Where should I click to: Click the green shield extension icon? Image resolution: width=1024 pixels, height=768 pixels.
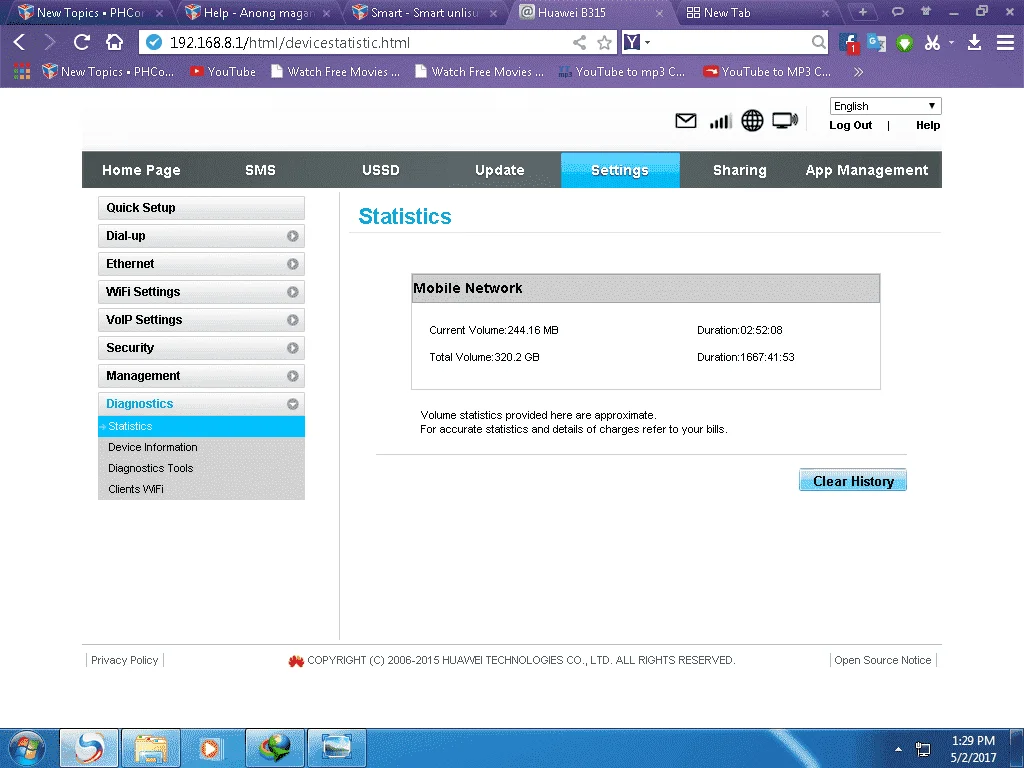(904, 43)
